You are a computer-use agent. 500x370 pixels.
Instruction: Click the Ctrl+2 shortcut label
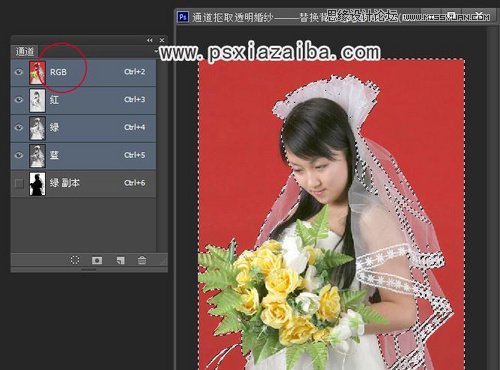pyautogui.click(x=135, y=72)
